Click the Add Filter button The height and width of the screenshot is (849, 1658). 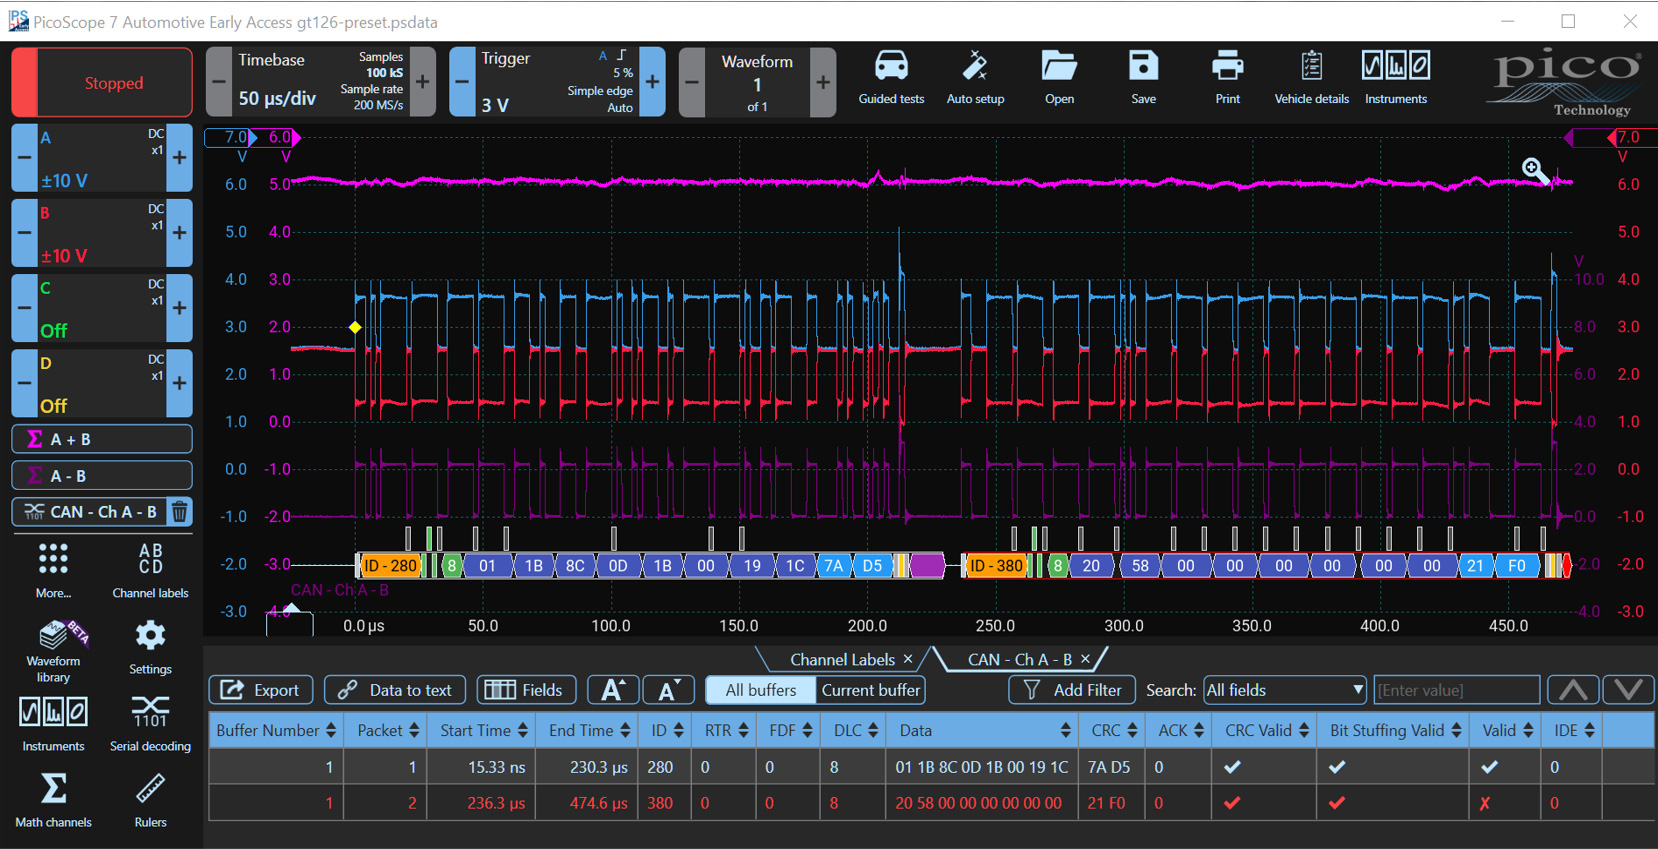pyautogui.click(x=1071, y=690)
